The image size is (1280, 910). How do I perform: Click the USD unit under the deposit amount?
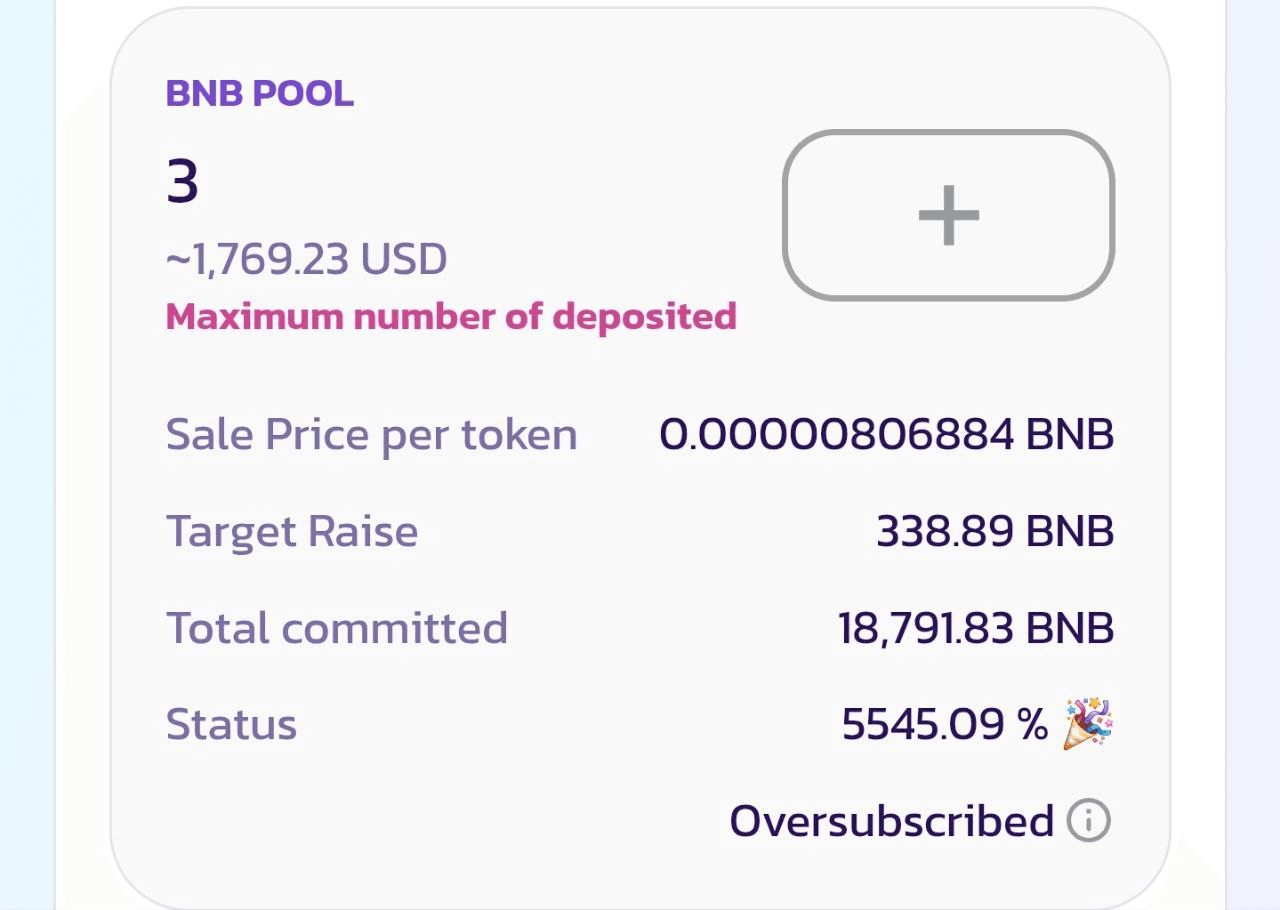[x=403, y=260]
